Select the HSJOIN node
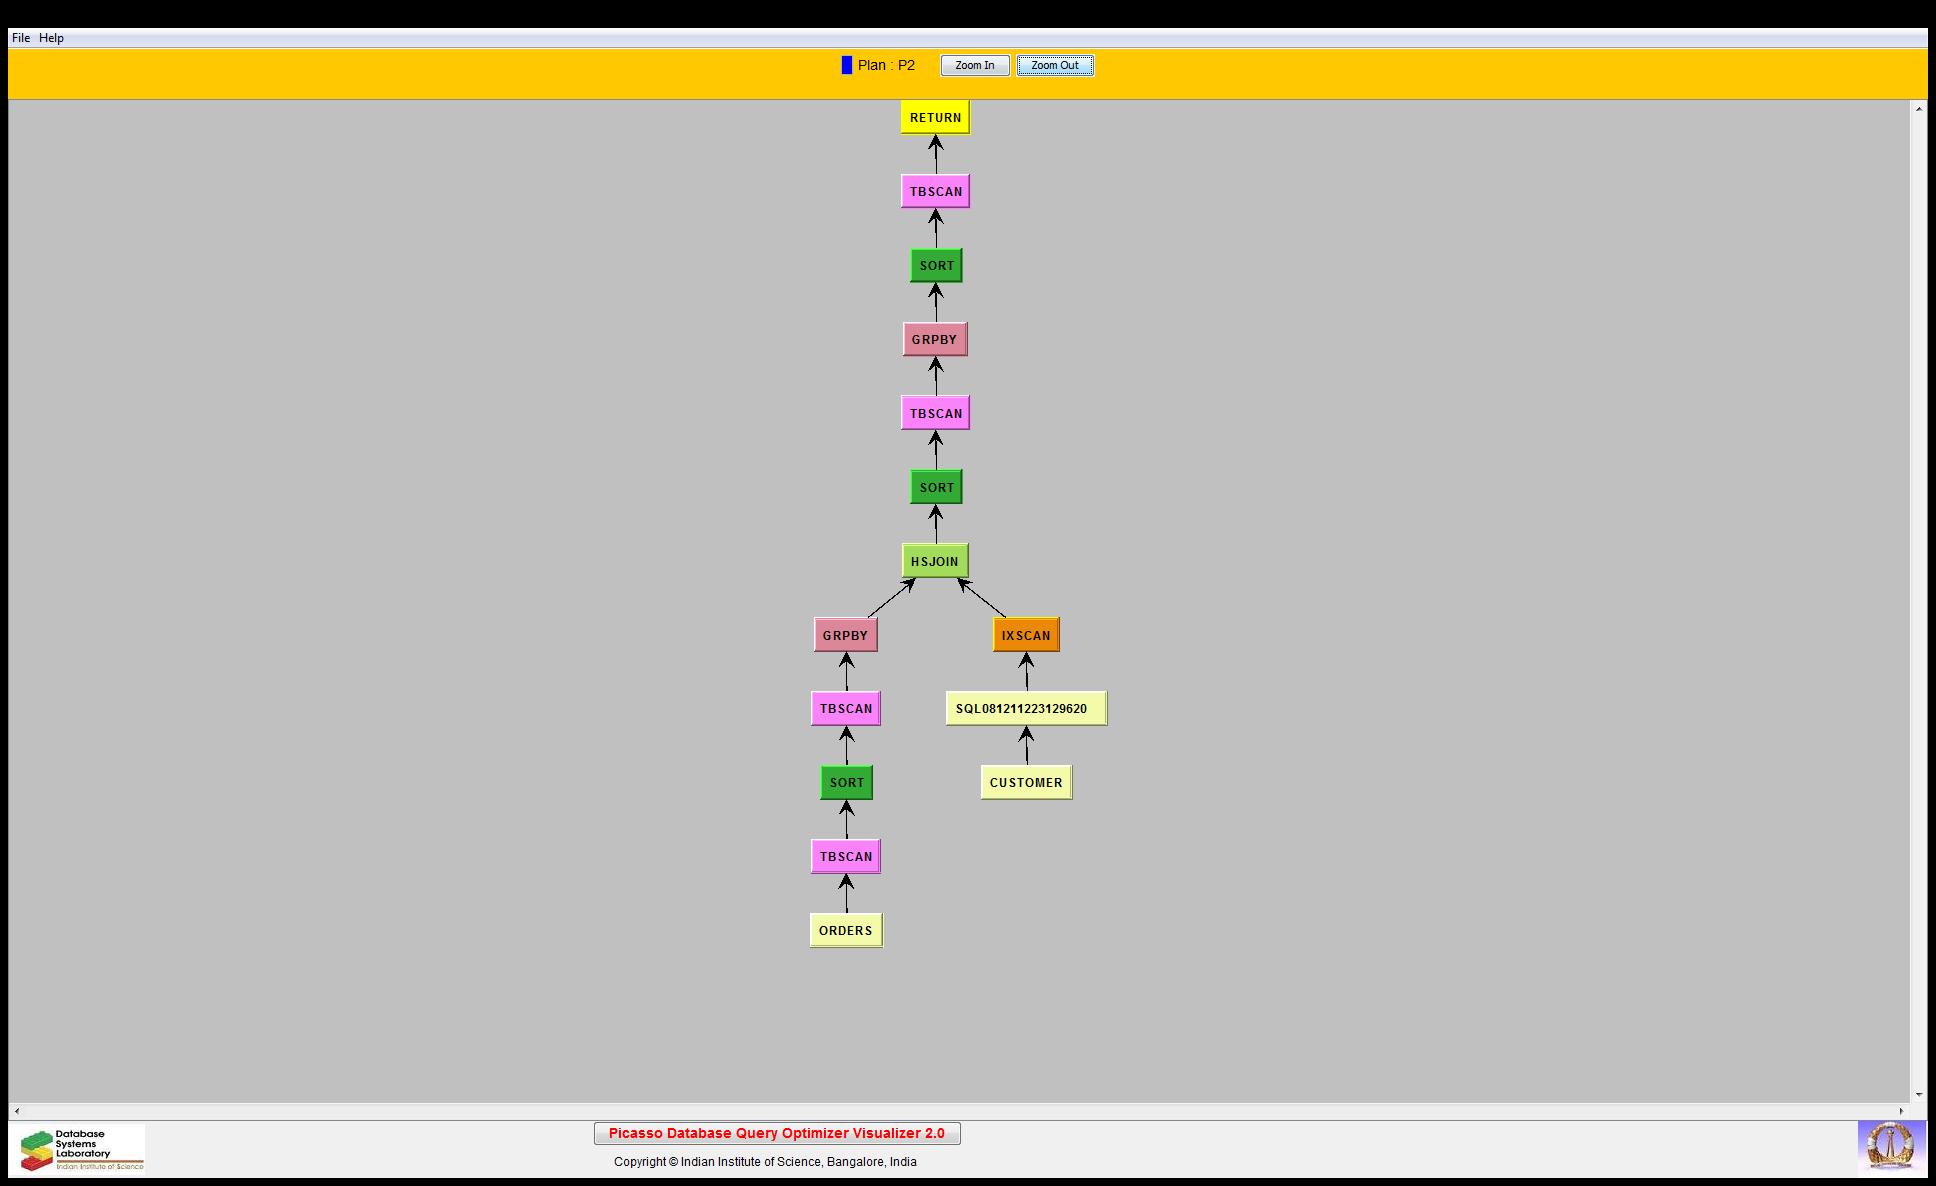 point(934,561)
